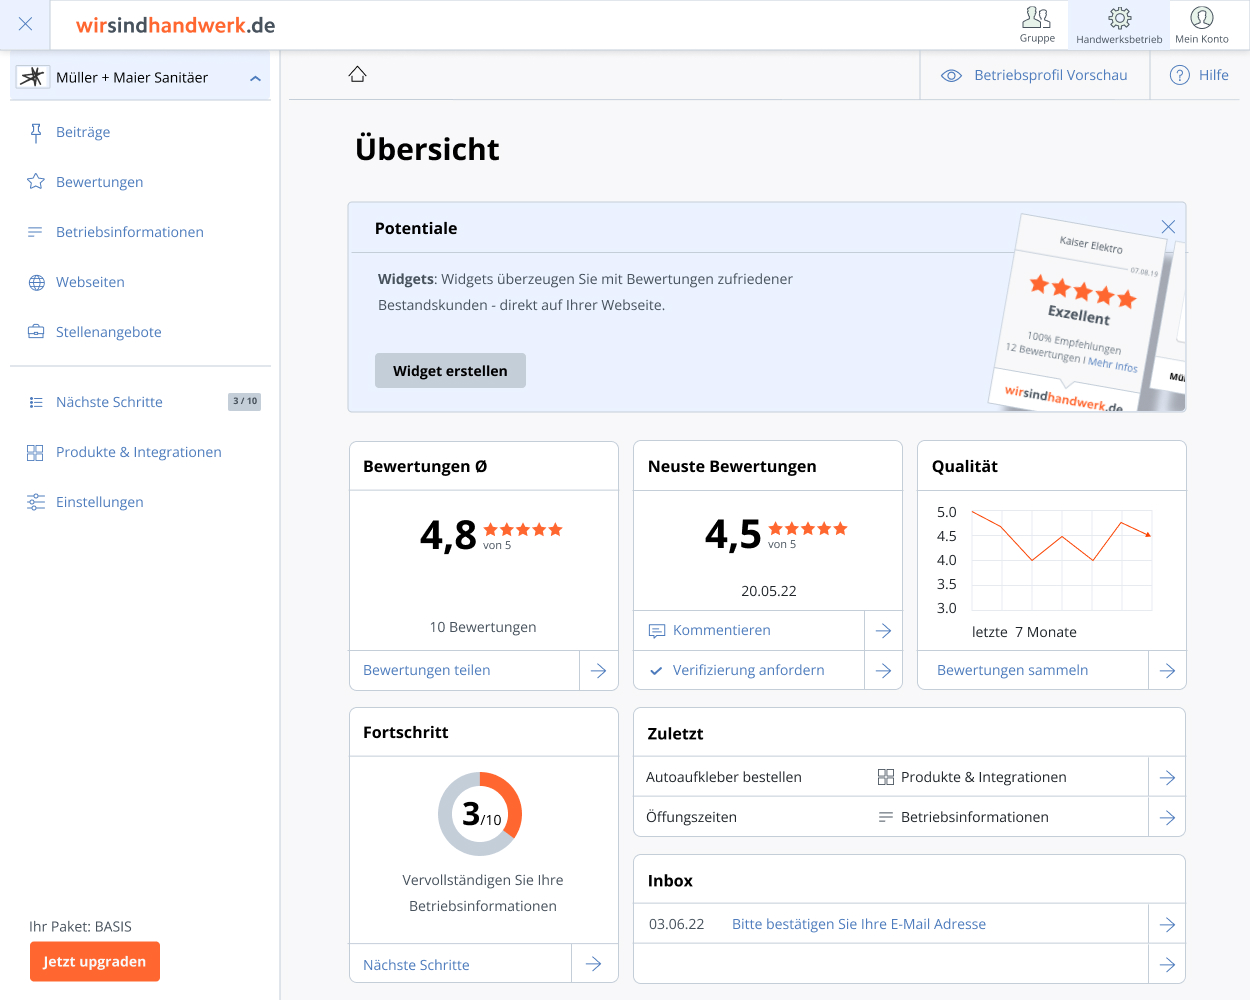The height and width of the screenshot is (1000, 1250).
Task: Click the arrow in the empty bottom Inbox row
Action: point(1167,964)
